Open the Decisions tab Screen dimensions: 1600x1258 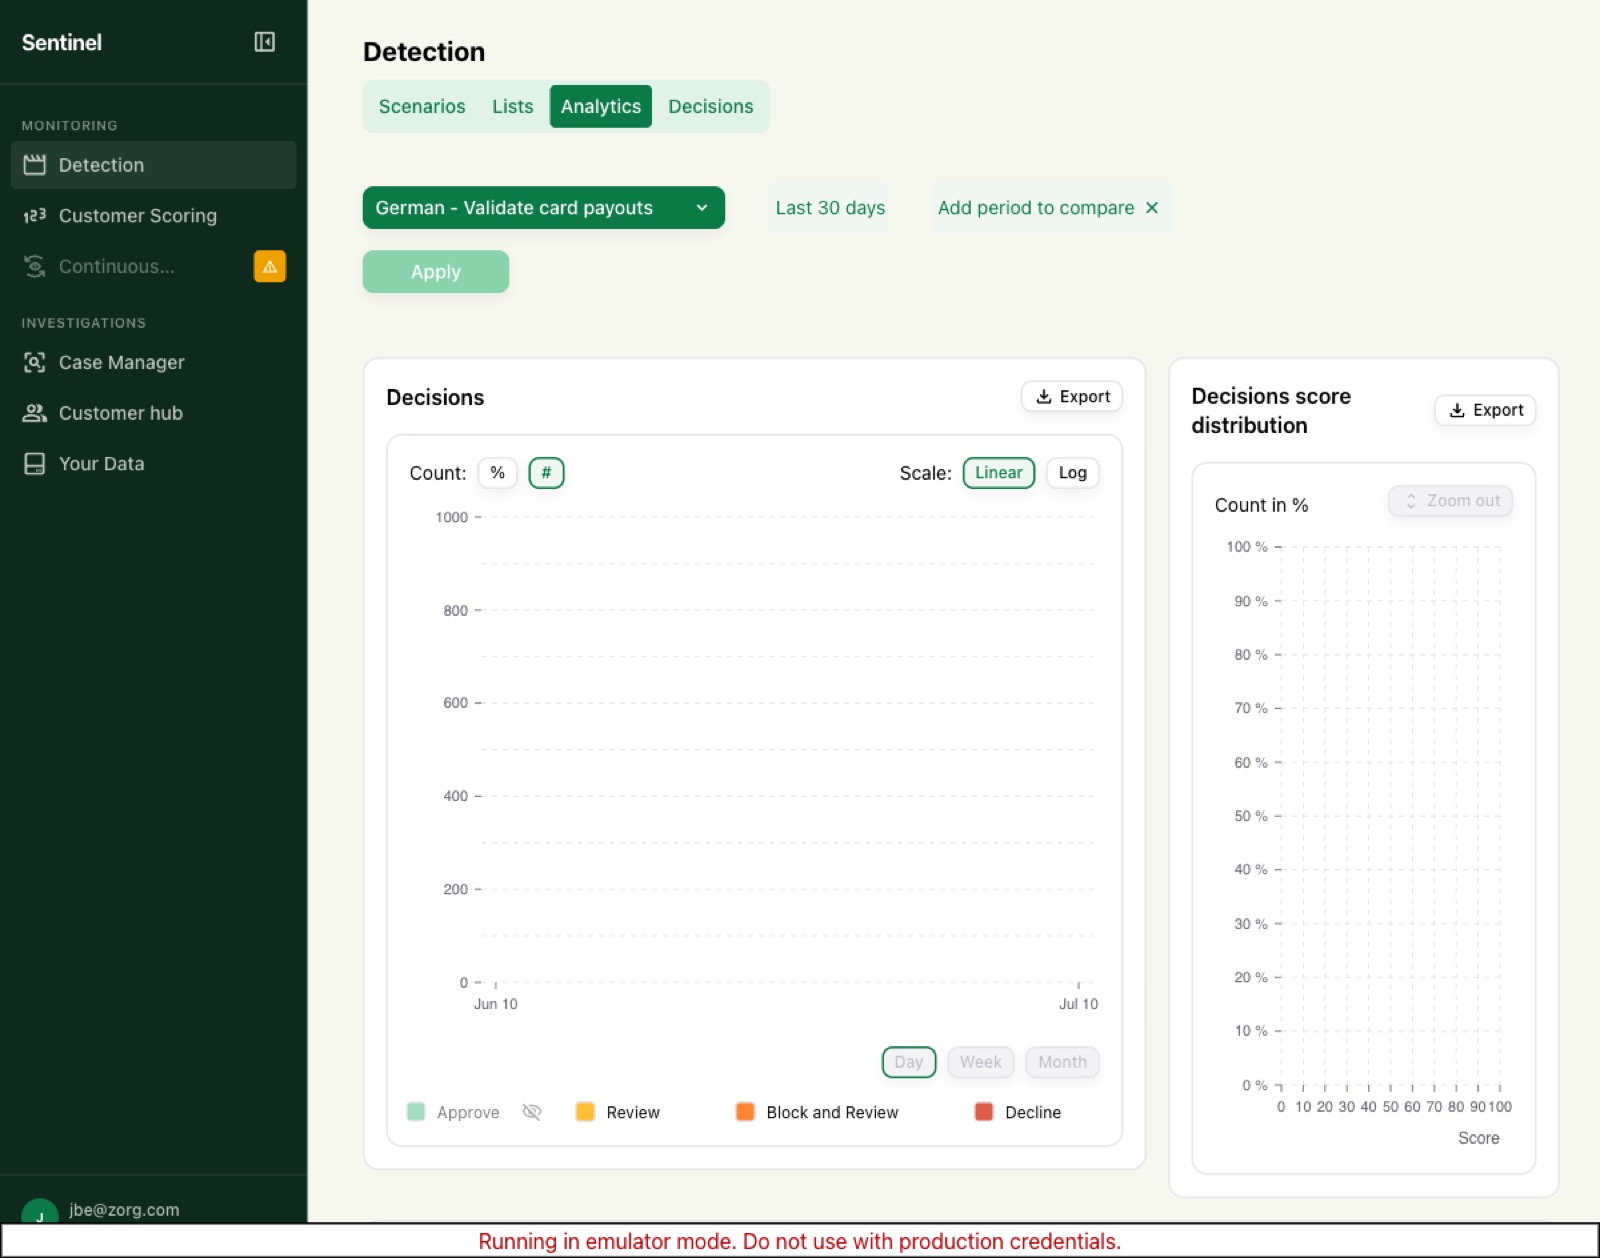click(x=710, y=106)
